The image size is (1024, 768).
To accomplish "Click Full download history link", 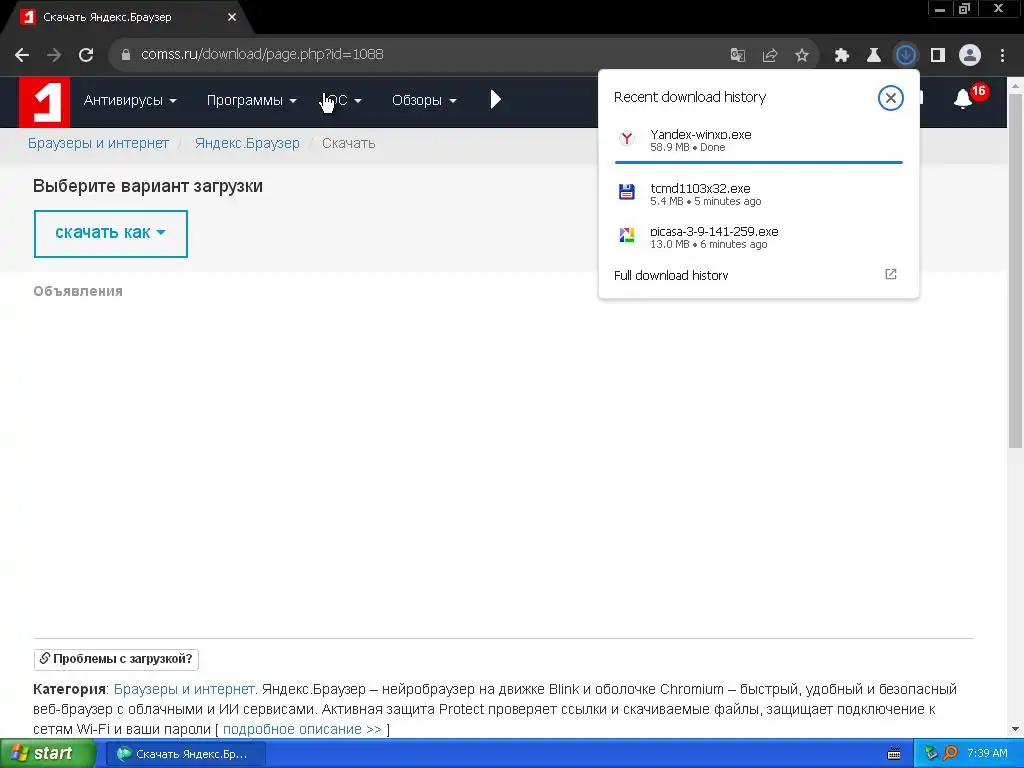I will coord(671,275).
